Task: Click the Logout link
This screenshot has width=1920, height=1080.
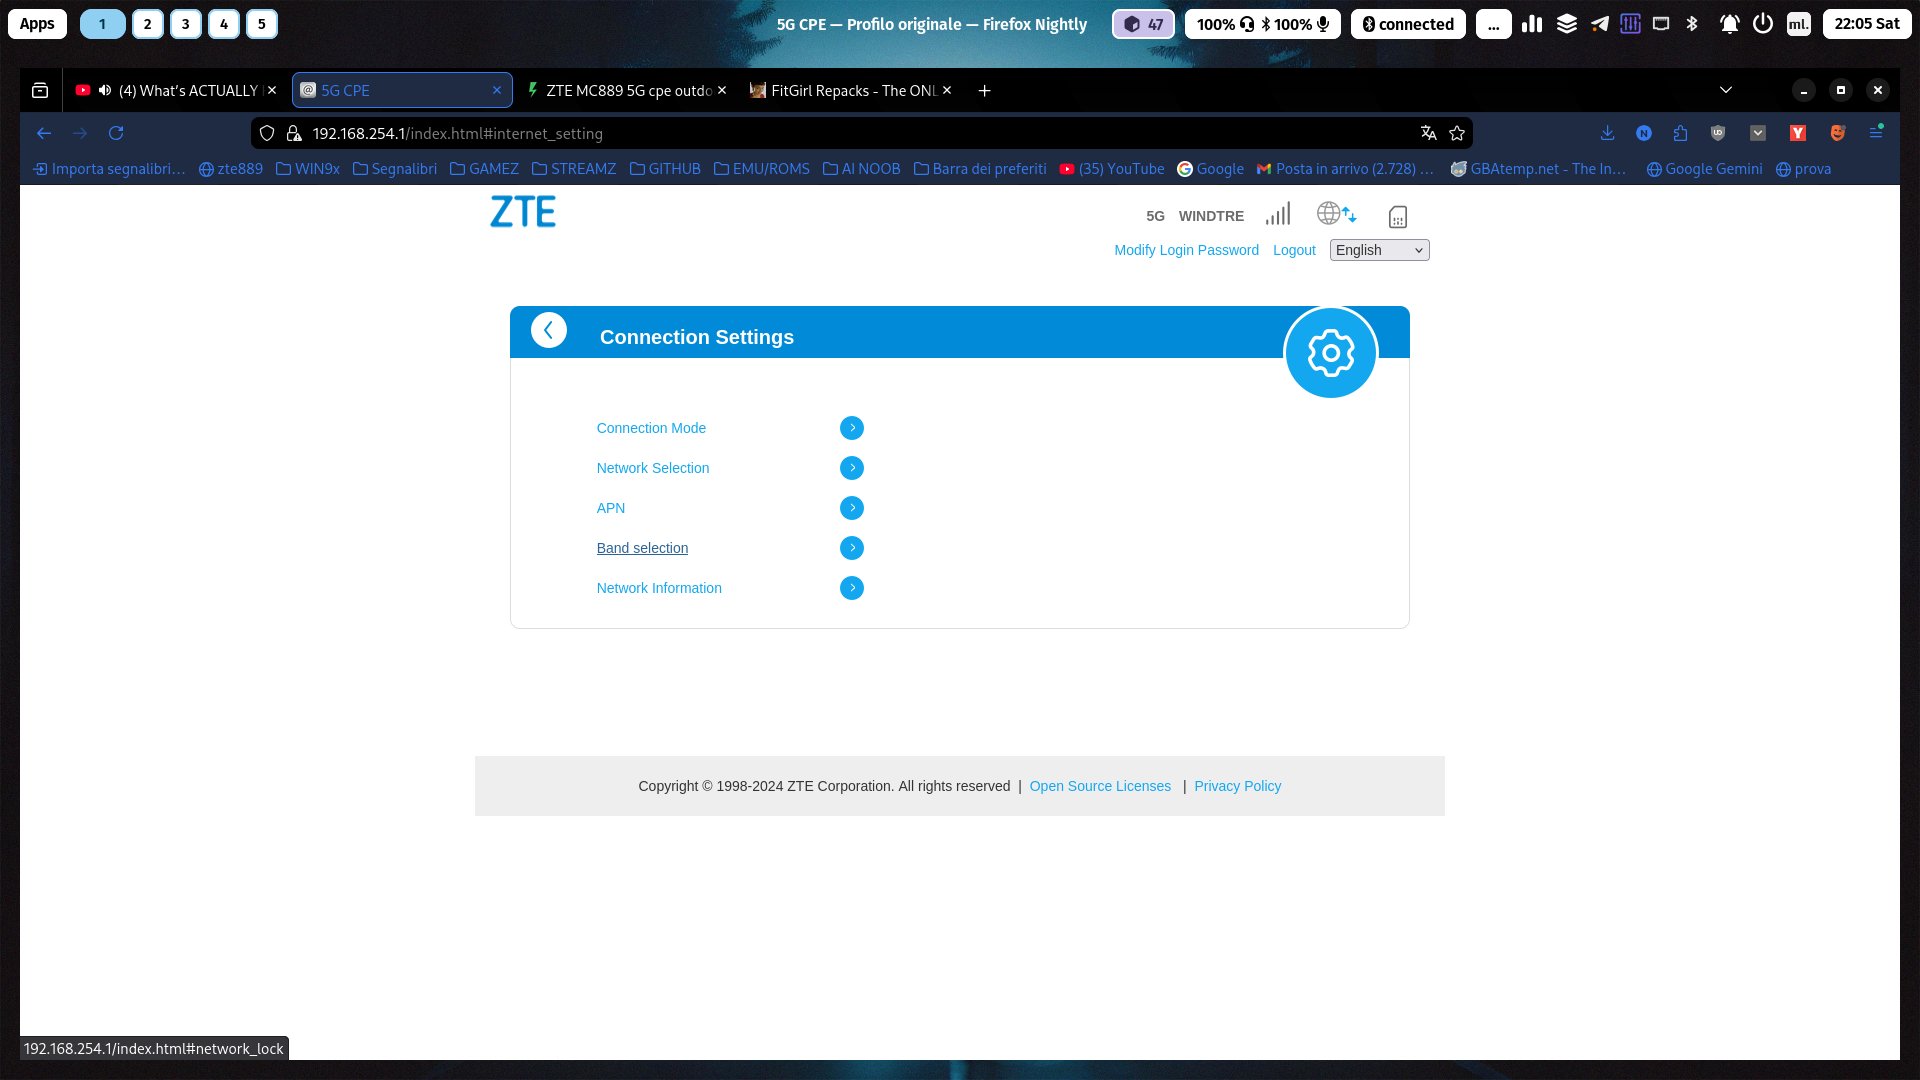Action: click(x=1293, y=250)
